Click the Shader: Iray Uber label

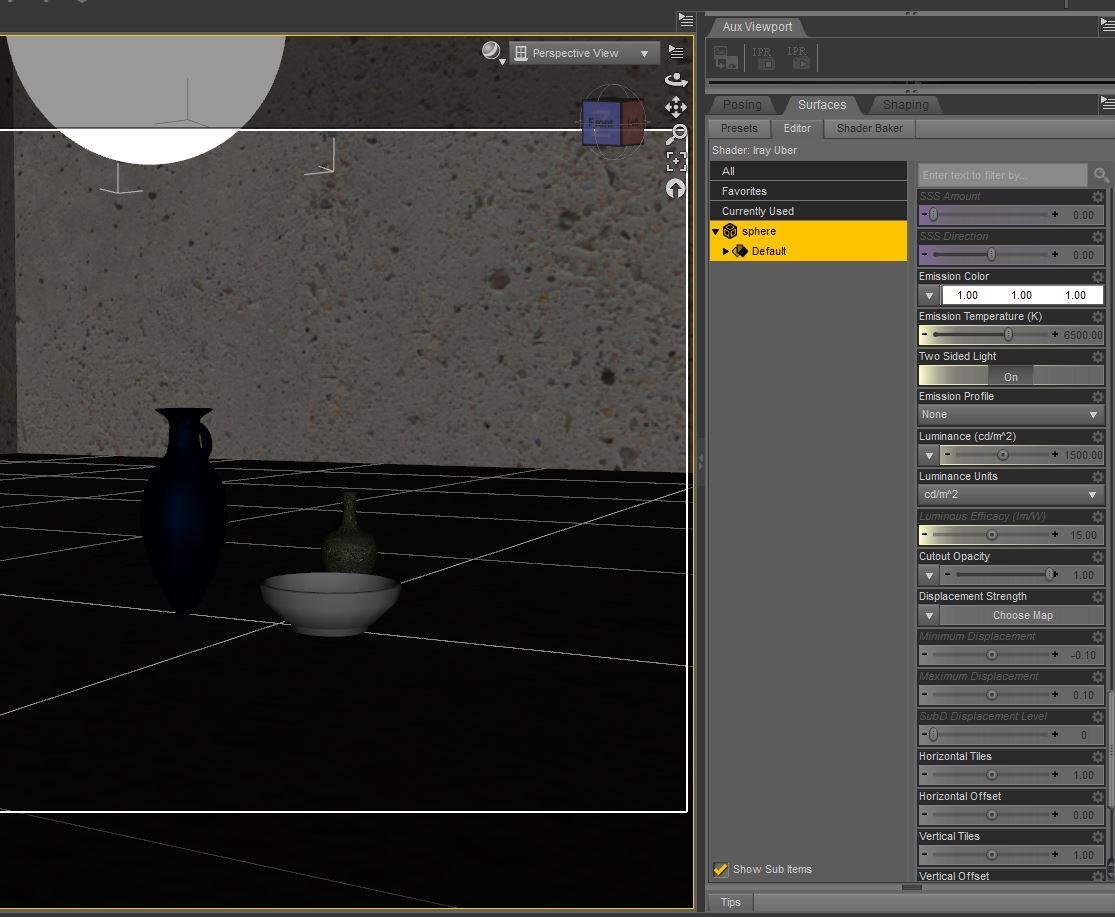pos(754,151)
